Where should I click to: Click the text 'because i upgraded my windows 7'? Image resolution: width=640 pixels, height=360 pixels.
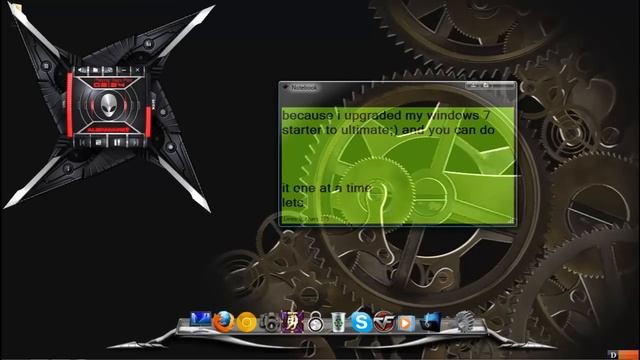click(386, 116)
